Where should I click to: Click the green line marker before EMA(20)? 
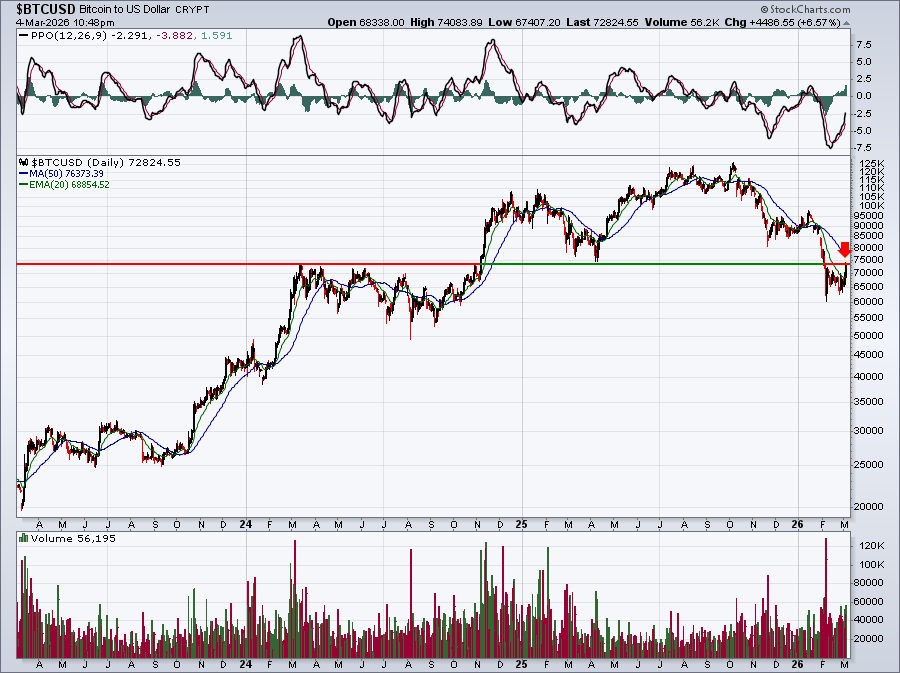click(23, 185)
